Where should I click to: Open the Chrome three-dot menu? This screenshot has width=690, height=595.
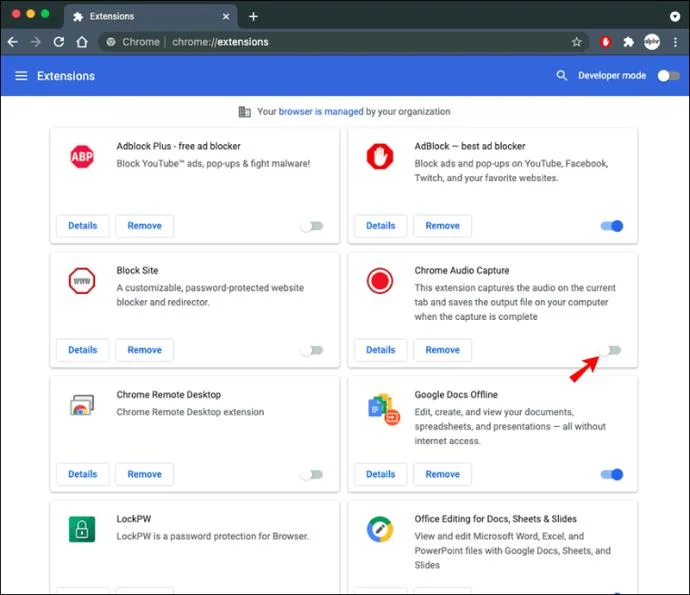675,42
